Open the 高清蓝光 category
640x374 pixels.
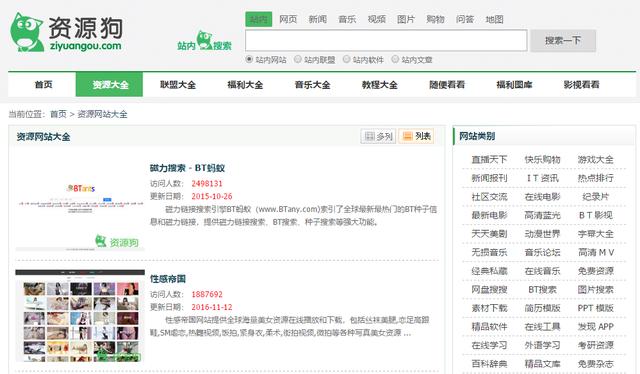click(542, 215)
